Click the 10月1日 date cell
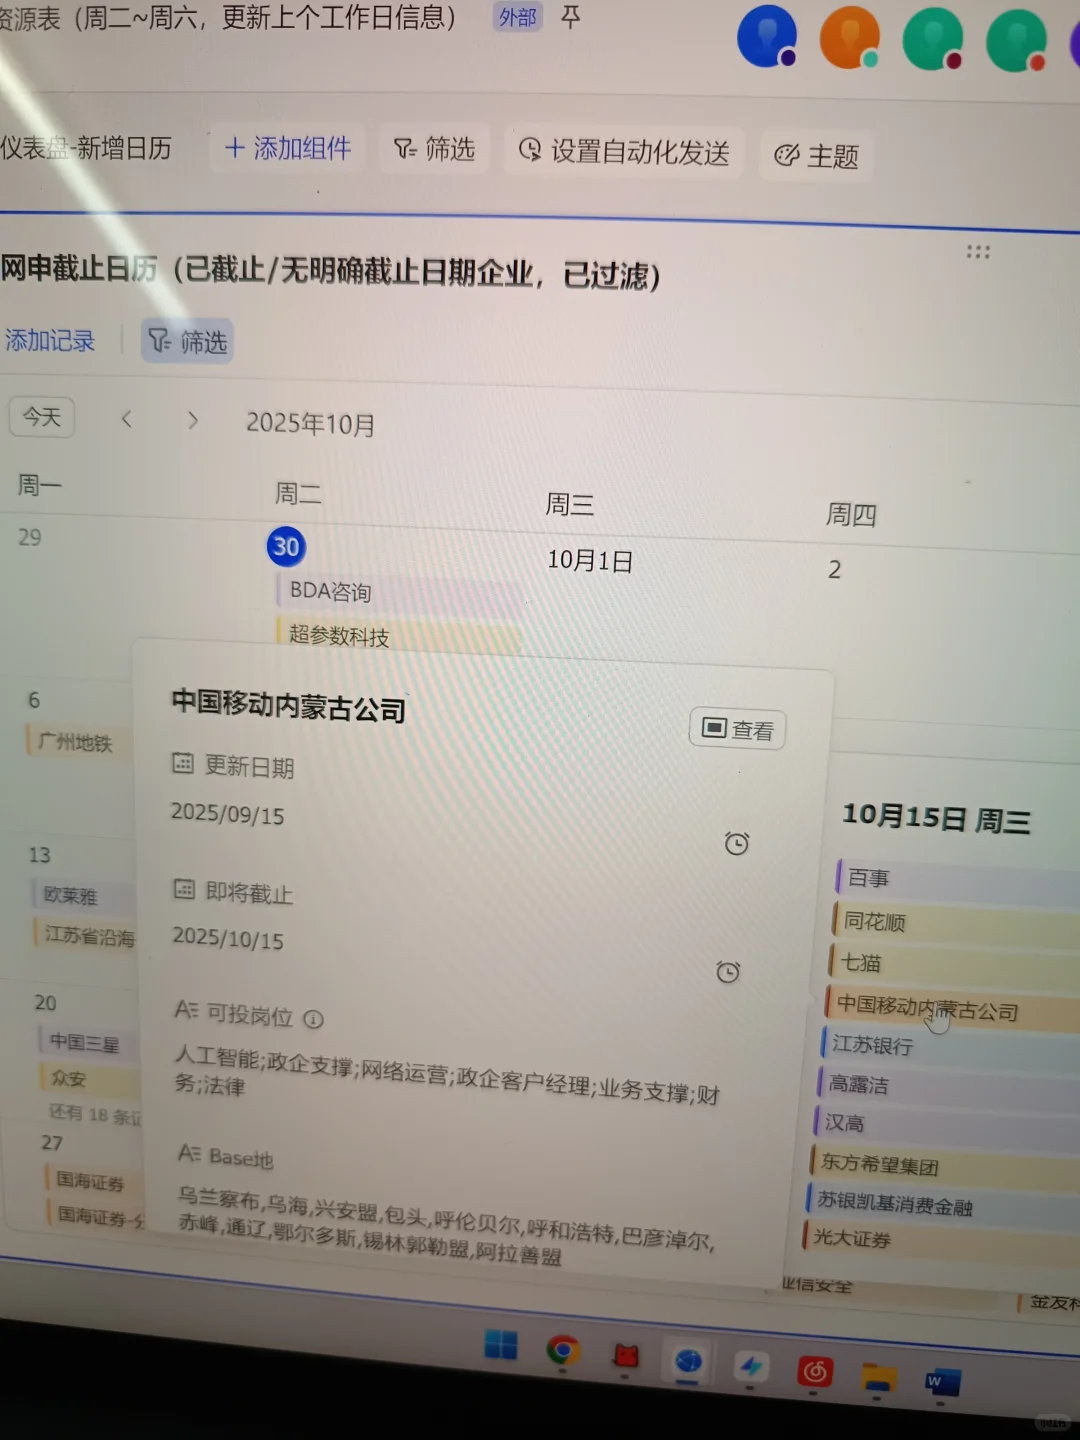This screenshot has height=1440, width=1080. (590, 561)
